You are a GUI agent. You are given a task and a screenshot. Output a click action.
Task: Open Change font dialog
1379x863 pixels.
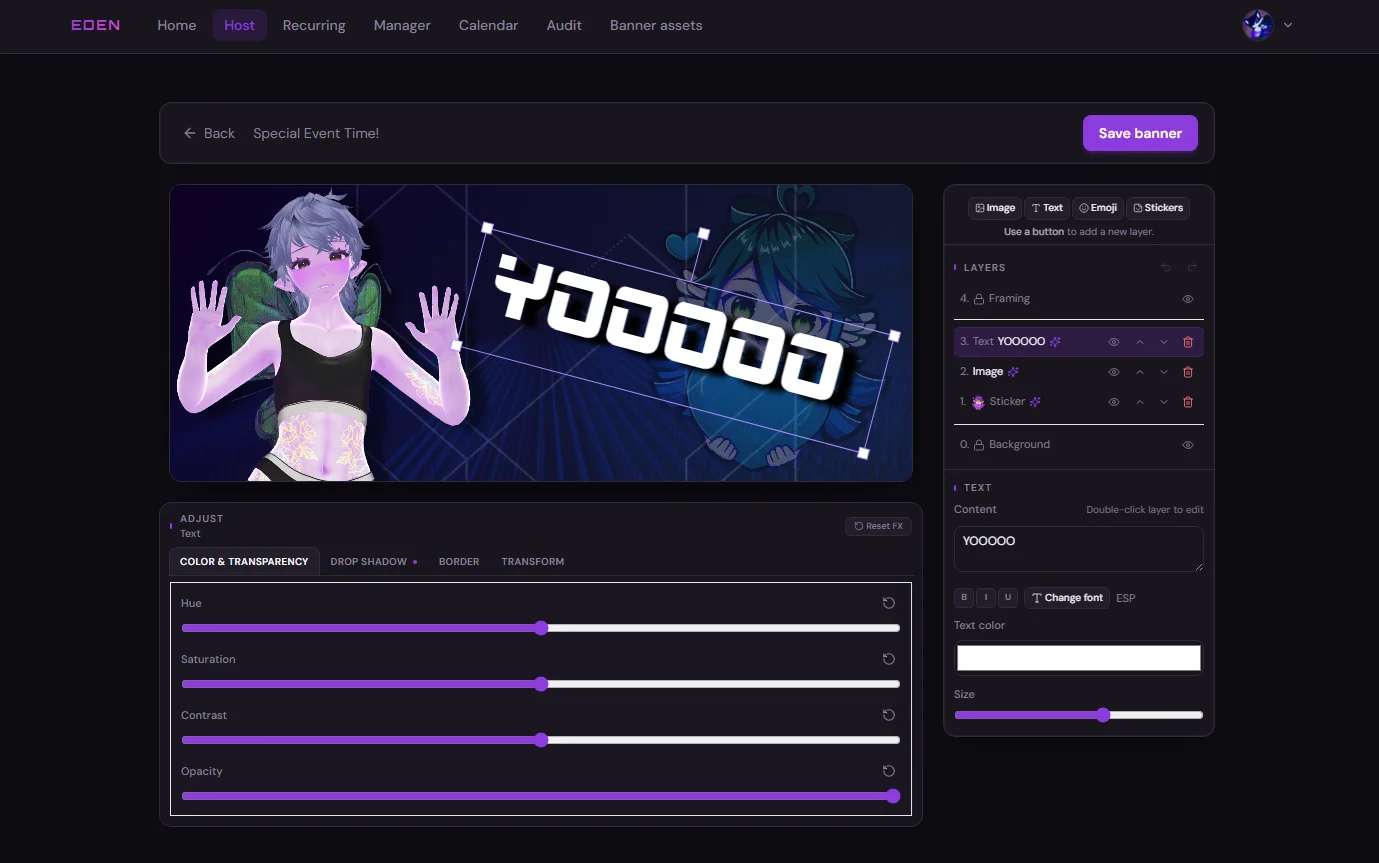click(1067, 598)
